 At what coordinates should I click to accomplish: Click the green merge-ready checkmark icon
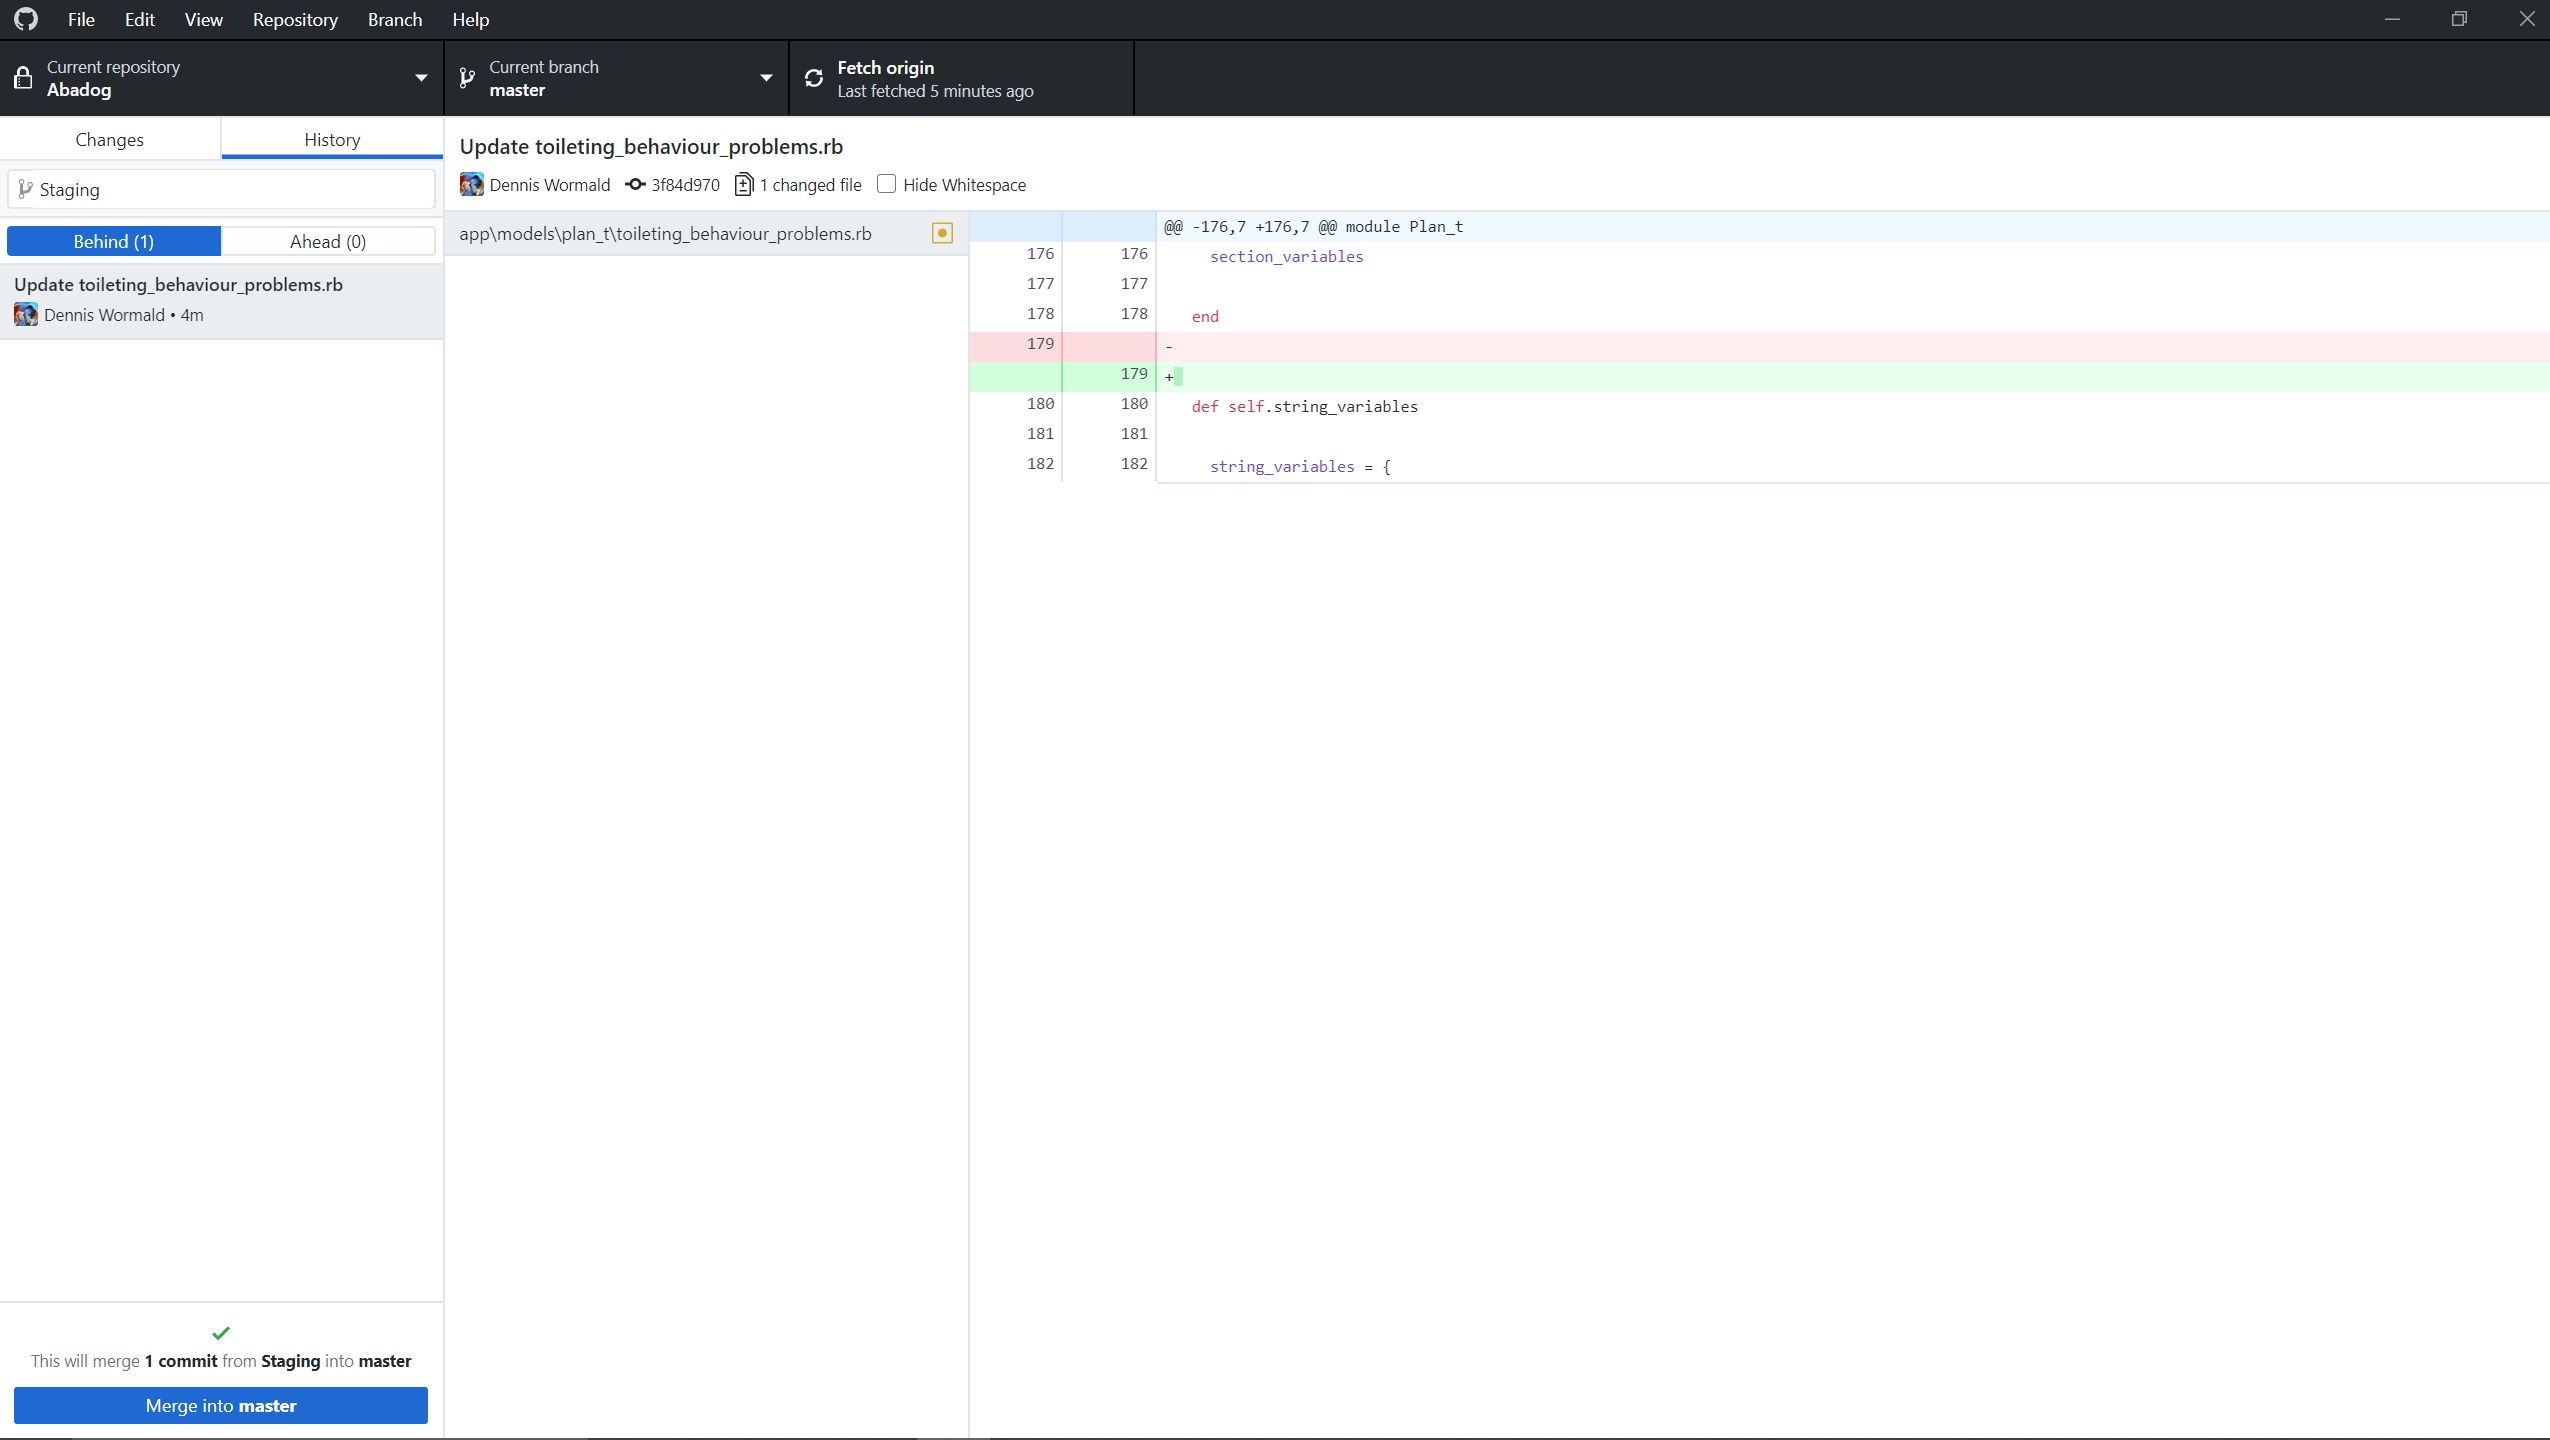click(x=221, y=1331)
